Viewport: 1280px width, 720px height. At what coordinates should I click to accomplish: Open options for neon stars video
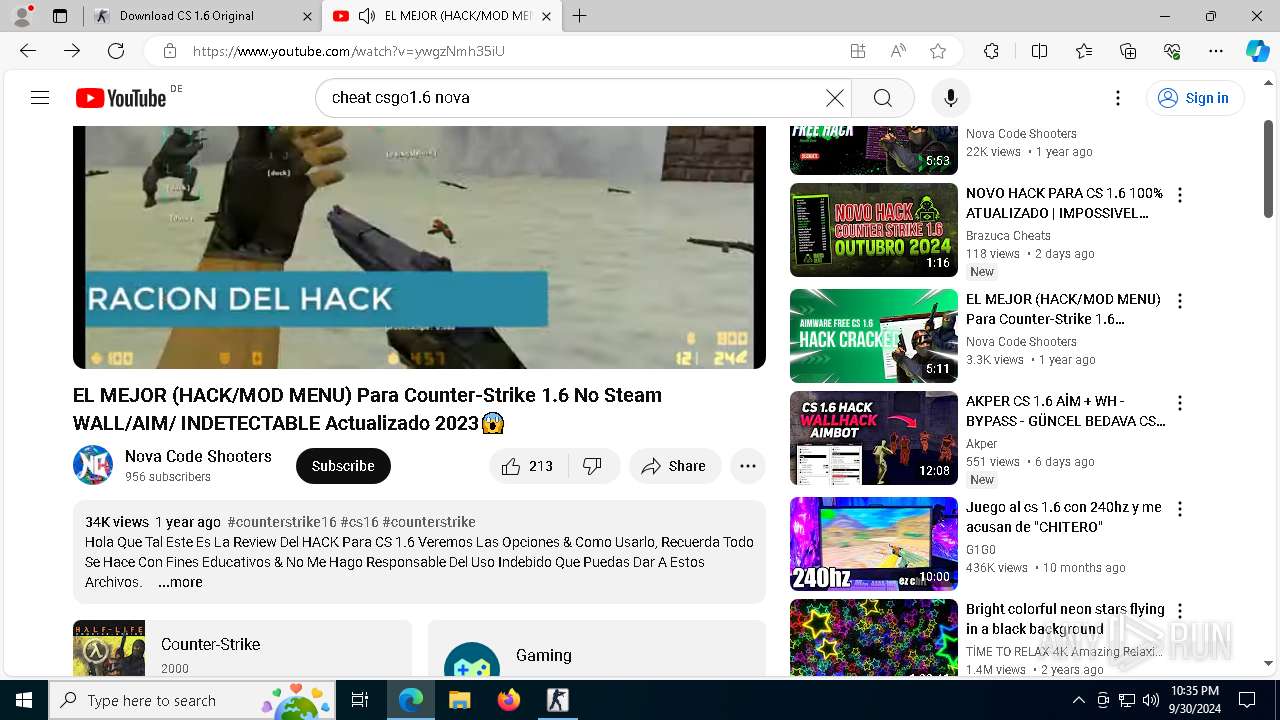pyautogui.click(x=1180, y=612)
